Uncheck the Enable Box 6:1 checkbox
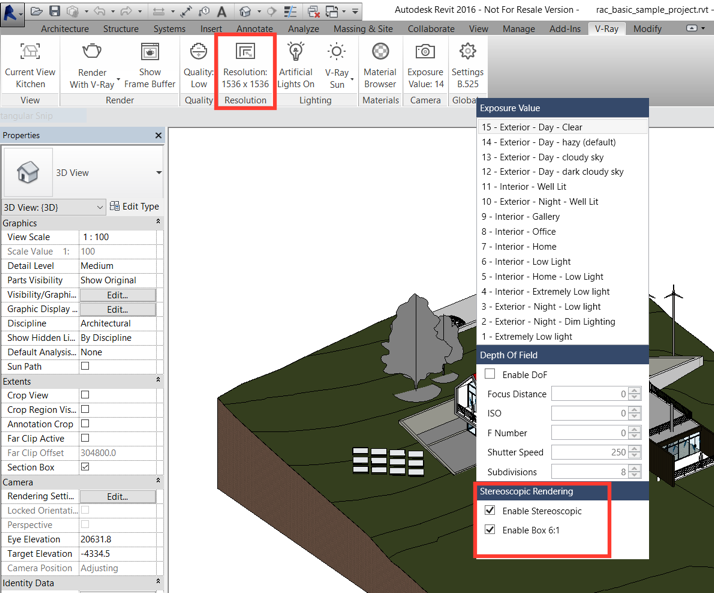The image size is (714, 593). pyautogui.click(x=490, y=529)
